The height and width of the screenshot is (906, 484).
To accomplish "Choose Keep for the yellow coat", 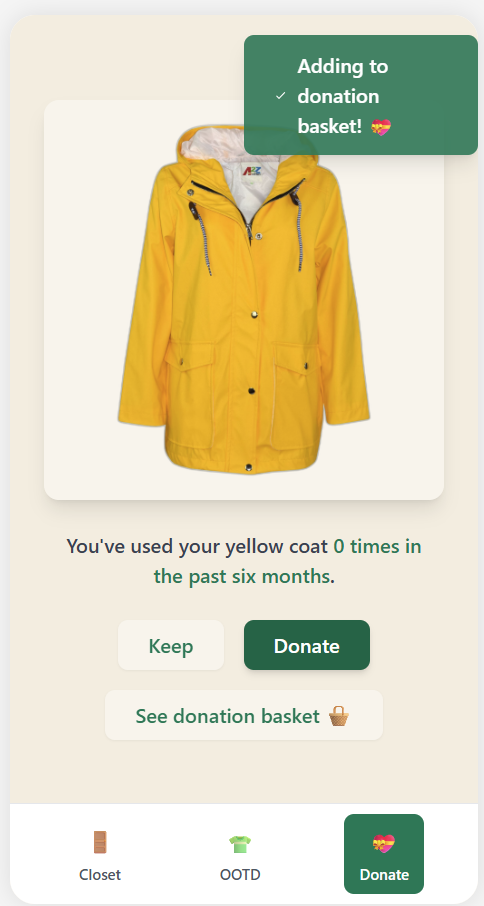I will [171, 645].
